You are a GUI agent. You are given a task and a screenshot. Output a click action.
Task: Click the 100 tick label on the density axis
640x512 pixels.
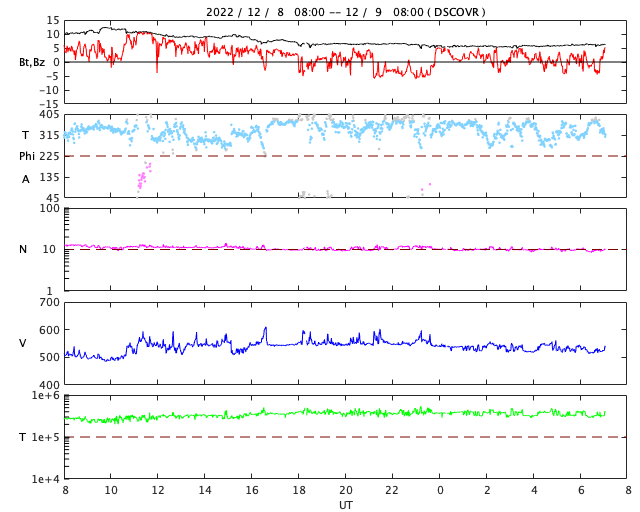click(49, 208)
